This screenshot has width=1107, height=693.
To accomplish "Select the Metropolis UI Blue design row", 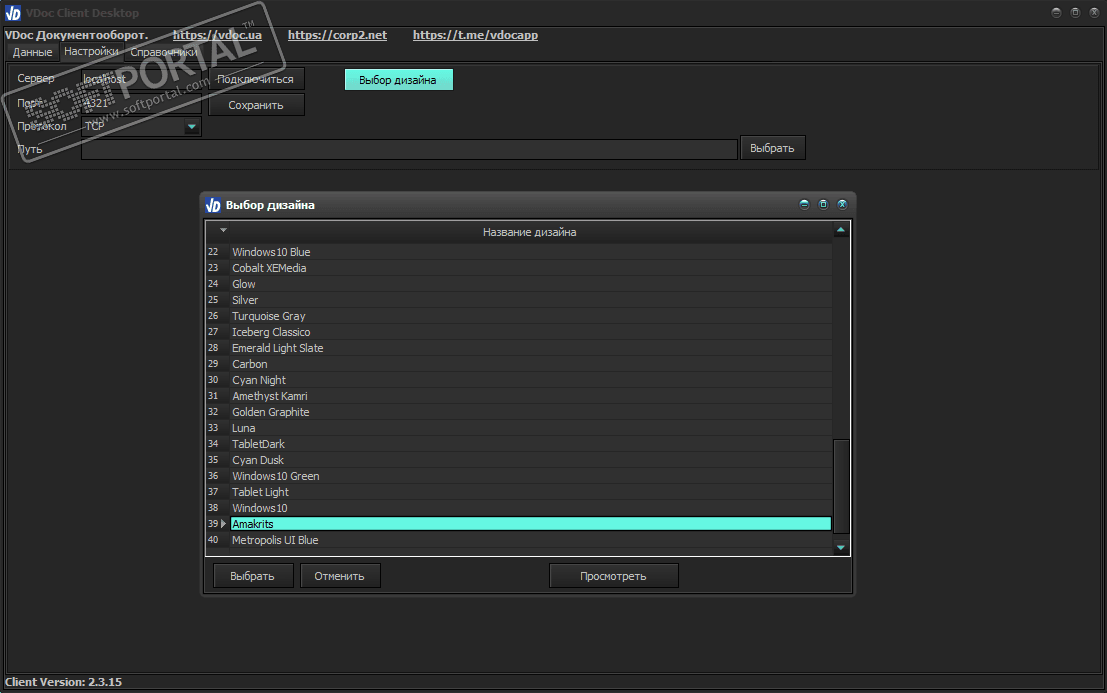I will tap(519, 540).
